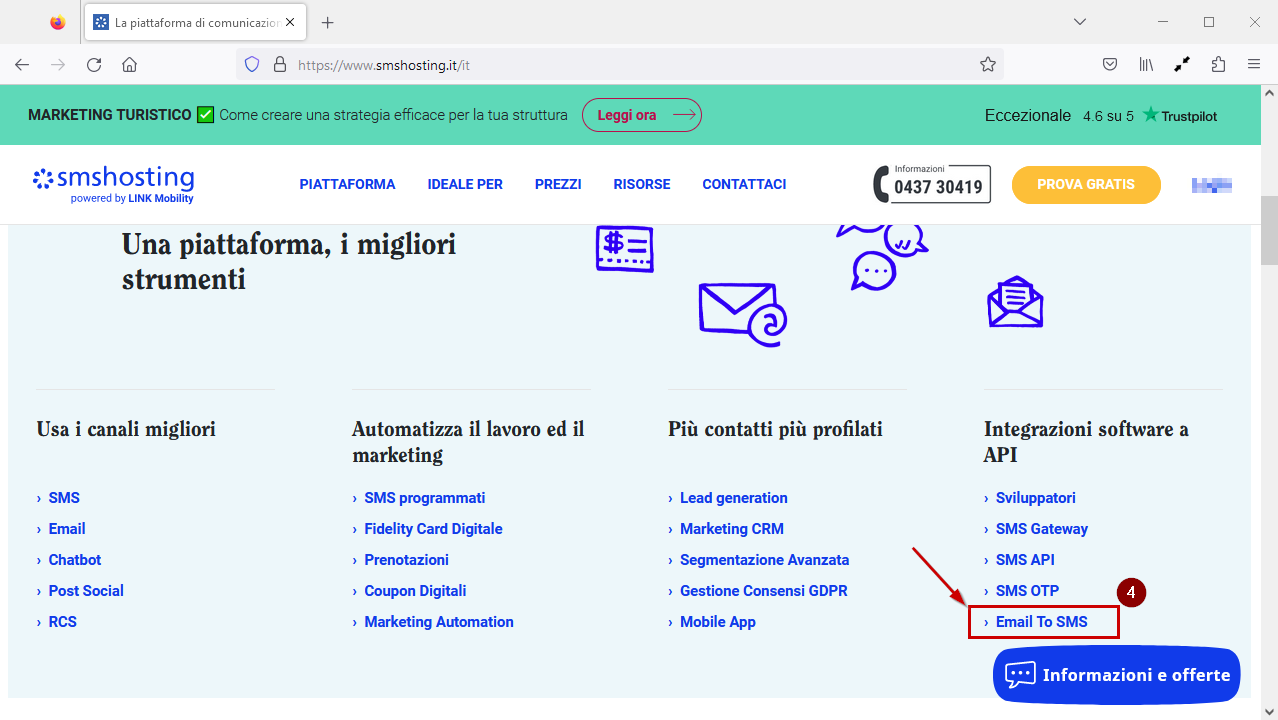Click the open envelope letter illustration
1278x720 pixels.
(1015, 302)
